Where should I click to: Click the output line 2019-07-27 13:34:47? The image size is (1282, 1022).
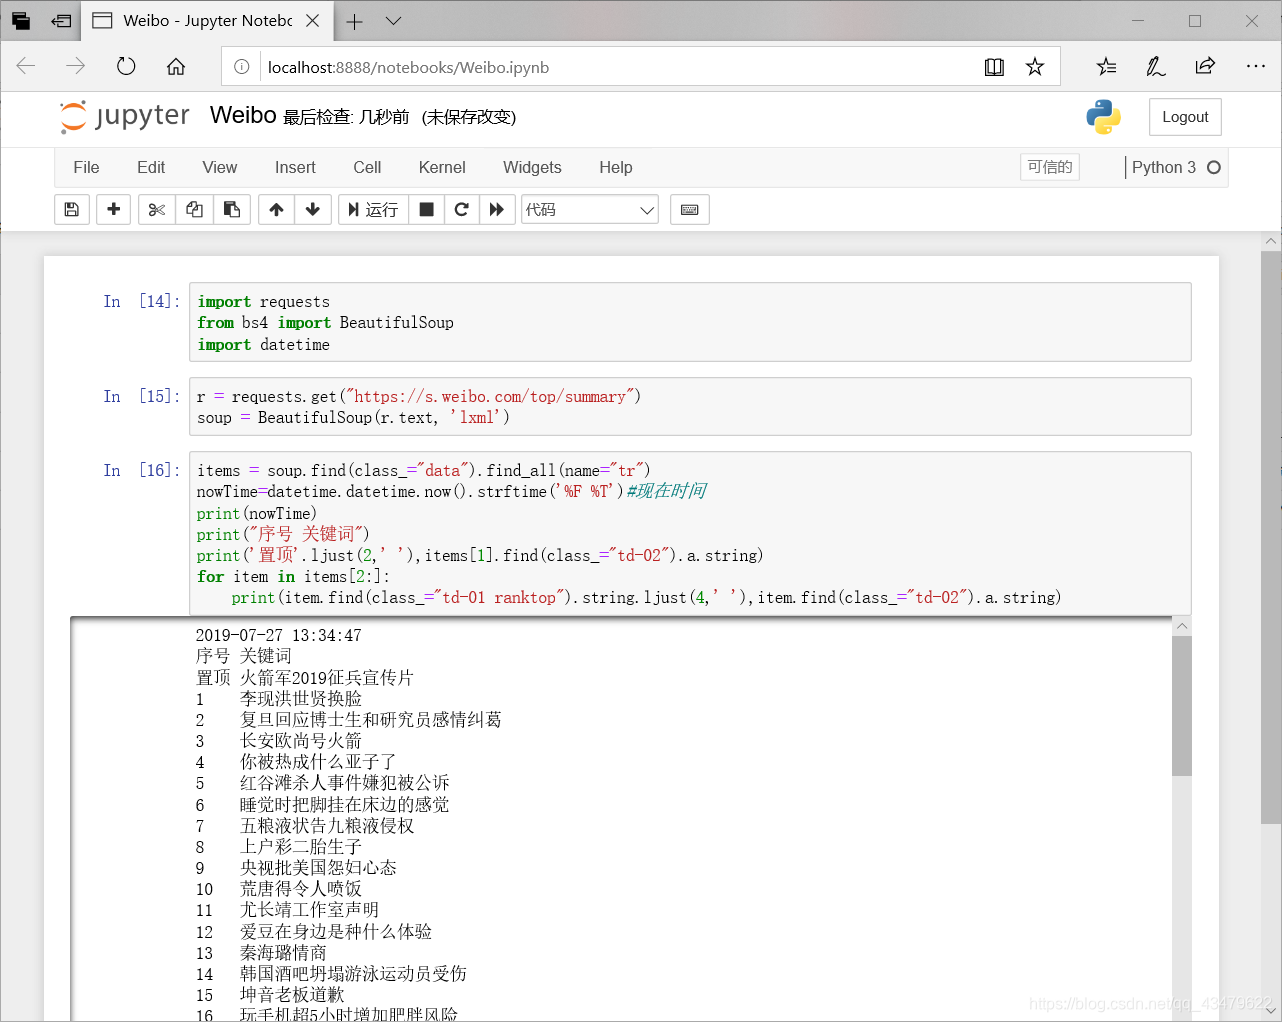[x=279, y=636]
